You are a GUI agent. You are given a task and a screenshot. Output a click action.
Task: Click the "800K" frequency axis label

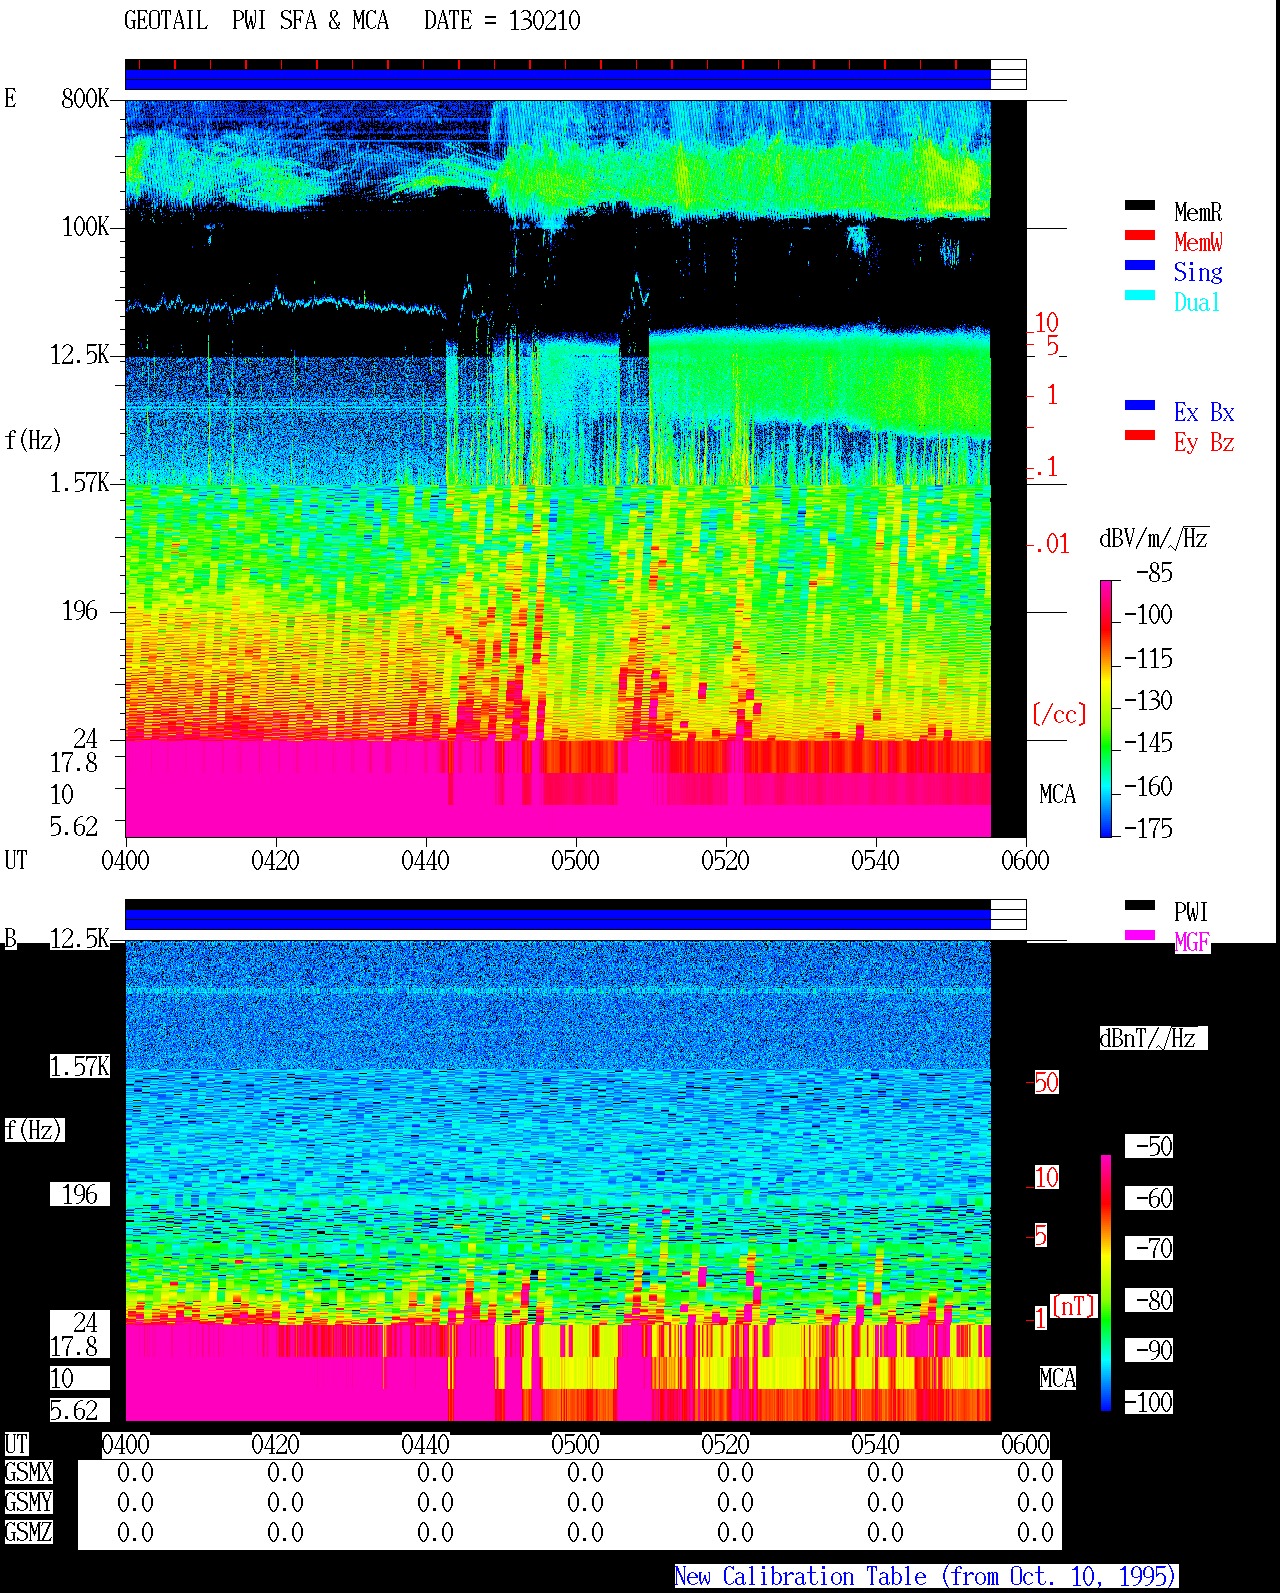click(85, 99)
